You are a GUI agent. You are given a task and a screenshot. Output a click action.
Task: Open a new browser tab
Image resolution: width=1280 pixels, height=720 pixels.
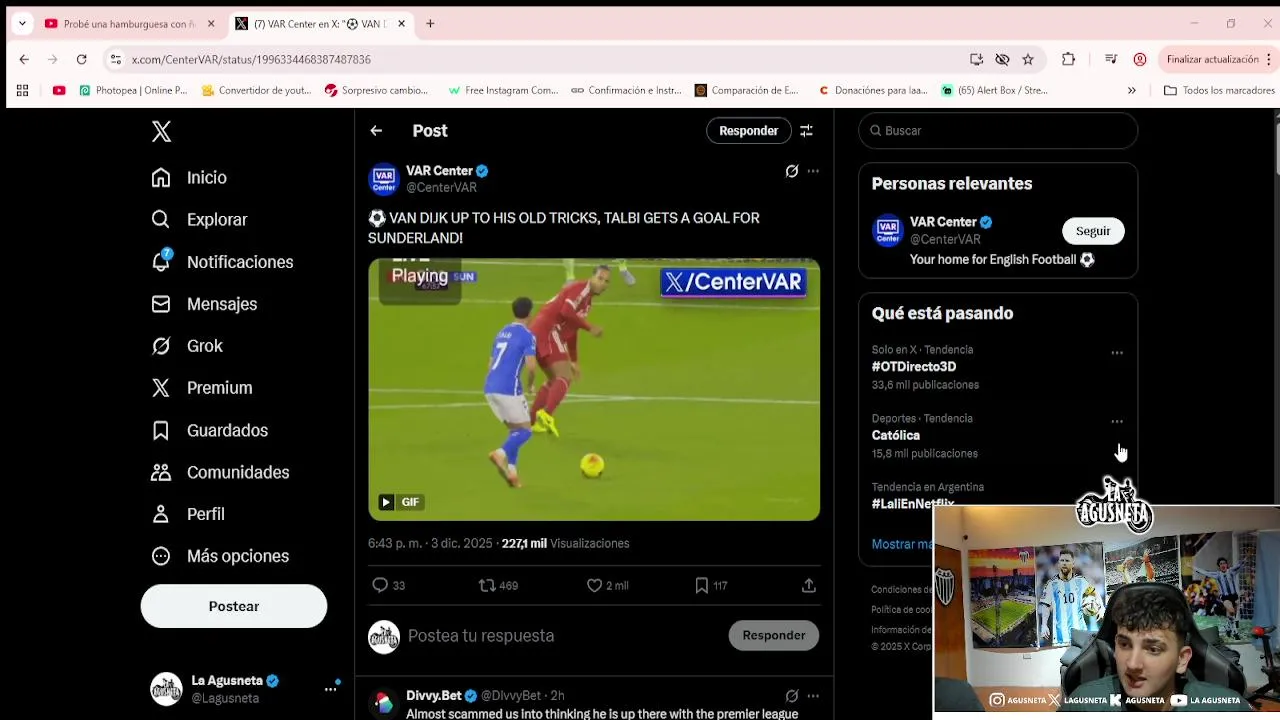coord(430,23)
